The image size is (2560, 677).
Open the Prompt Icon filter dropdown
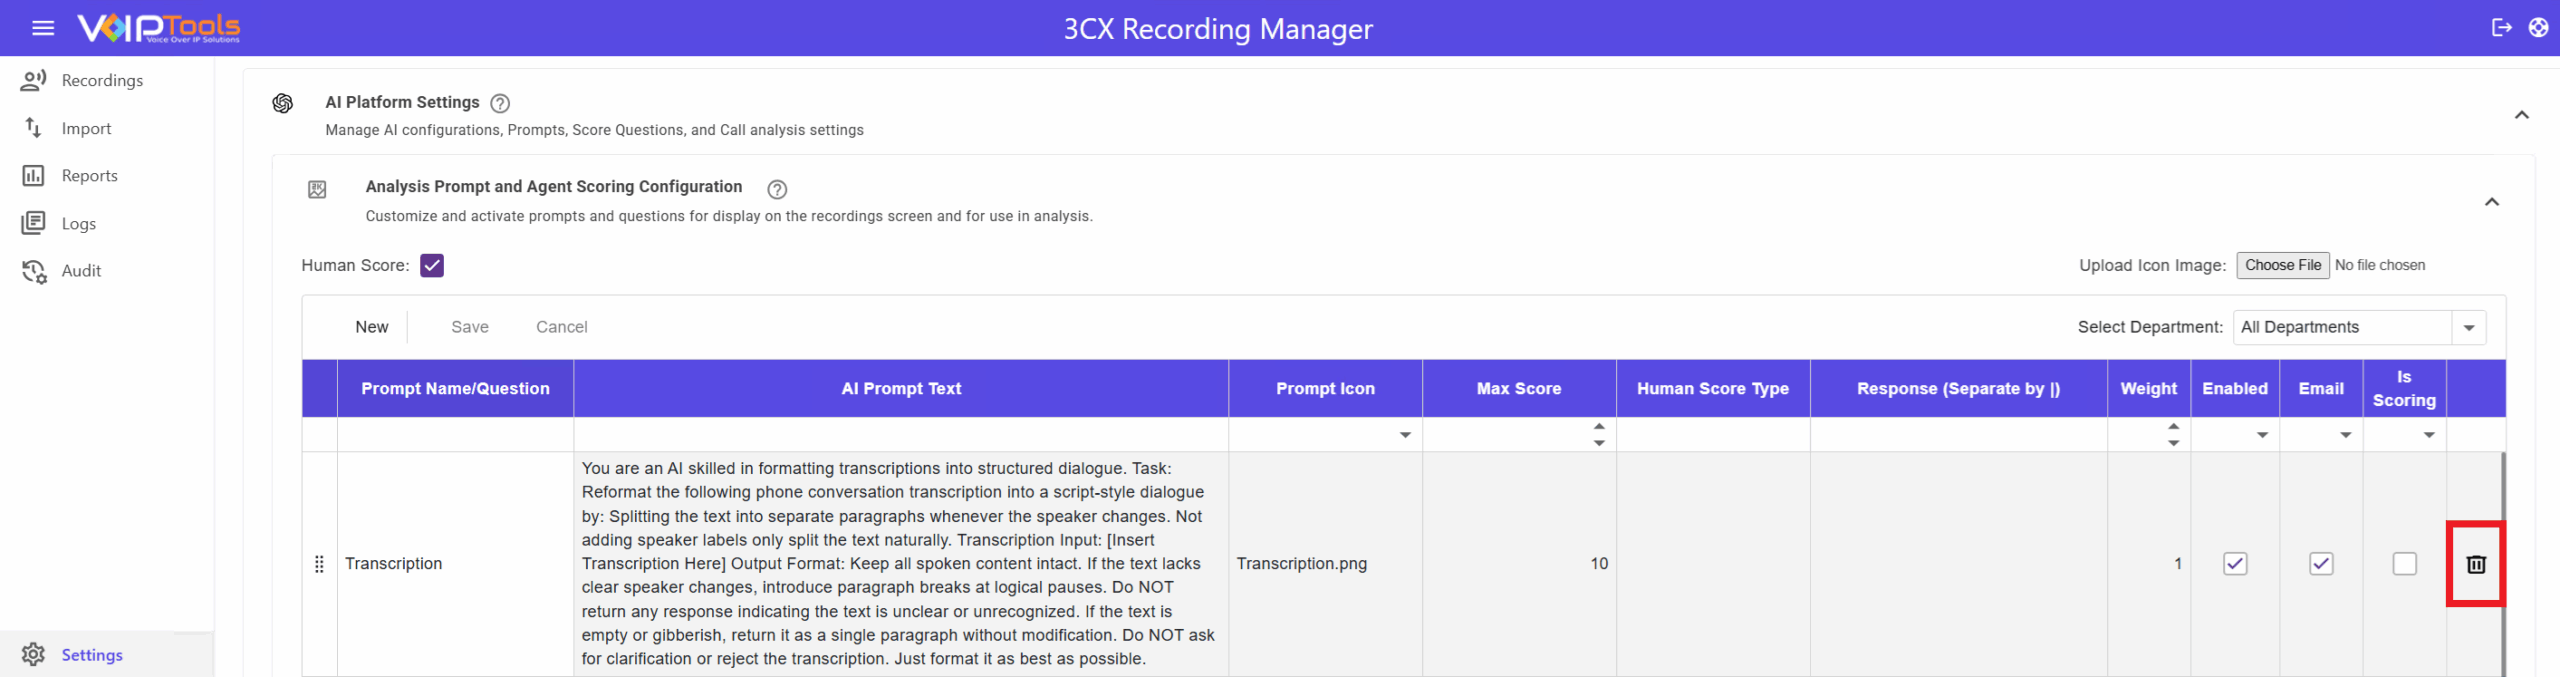coord(1405,435)
